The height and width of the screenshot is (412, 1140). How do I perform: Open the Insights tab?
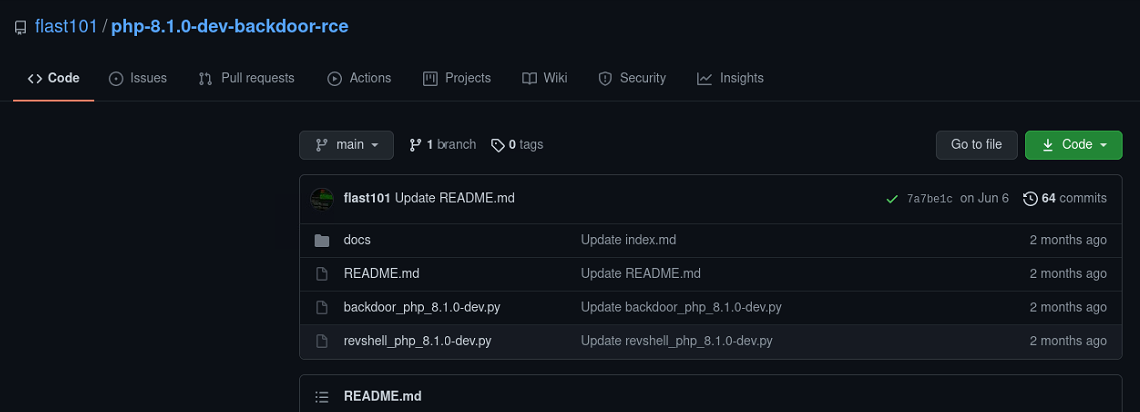(x=730, y=78)
